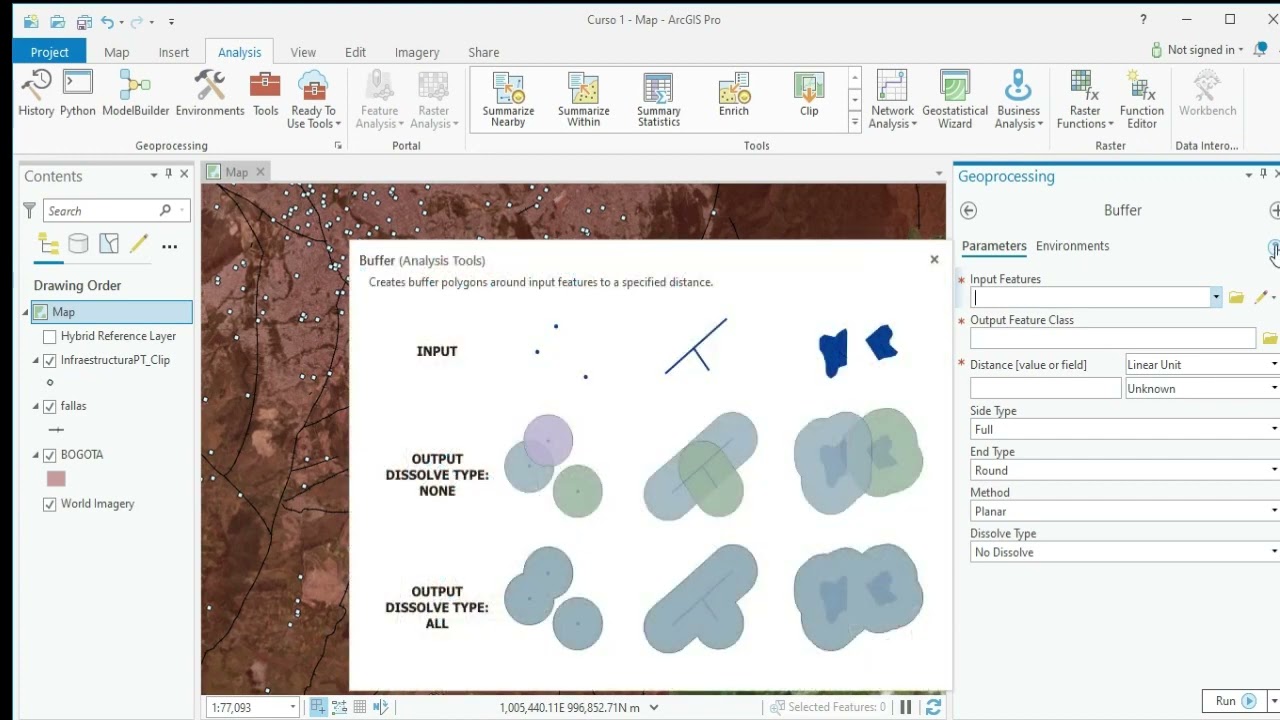Refresh the map view
The height and width of the screenshot is (720, 1280).
(933, 707)
